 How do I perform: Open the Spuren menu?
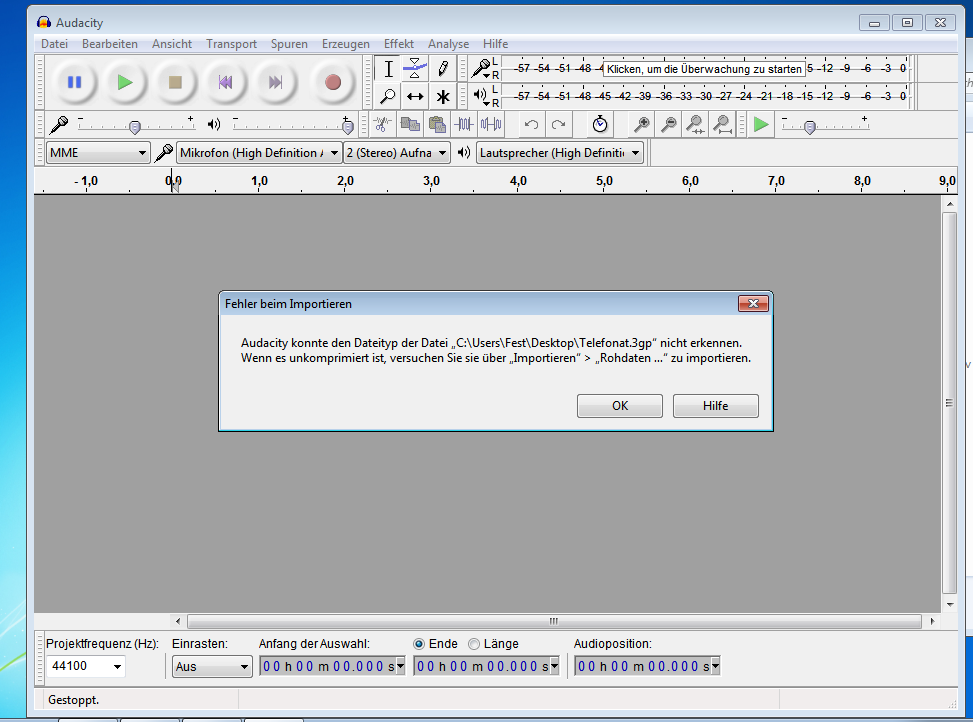(x=289, y=44)
